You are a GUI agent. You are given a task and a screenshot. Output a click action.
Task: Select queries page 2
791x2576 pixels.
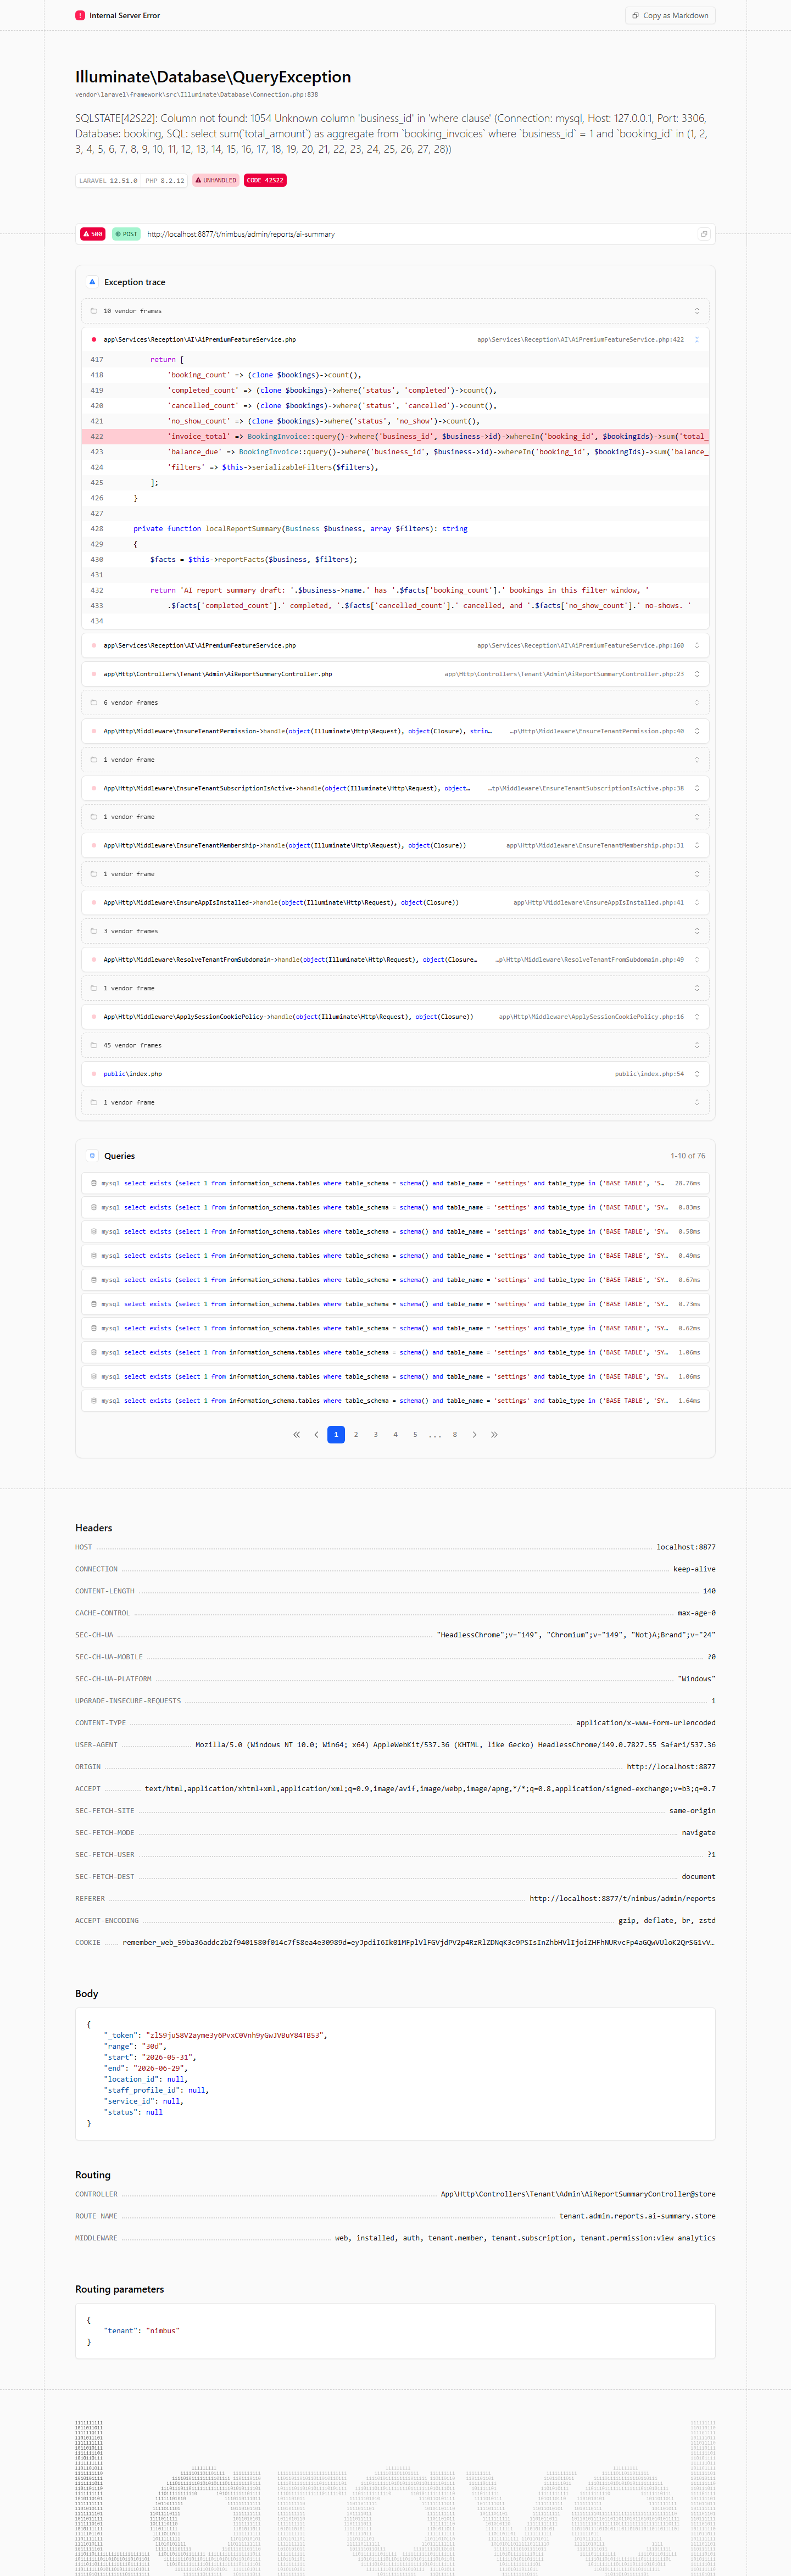coord(356,1434)
